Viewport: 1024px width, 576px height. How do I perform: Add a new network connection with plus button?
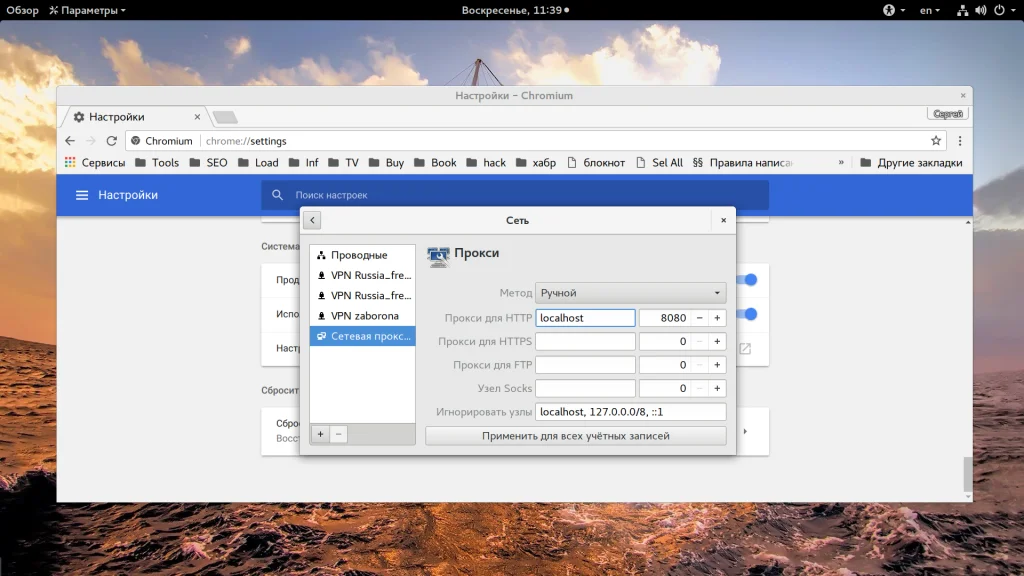320,434
